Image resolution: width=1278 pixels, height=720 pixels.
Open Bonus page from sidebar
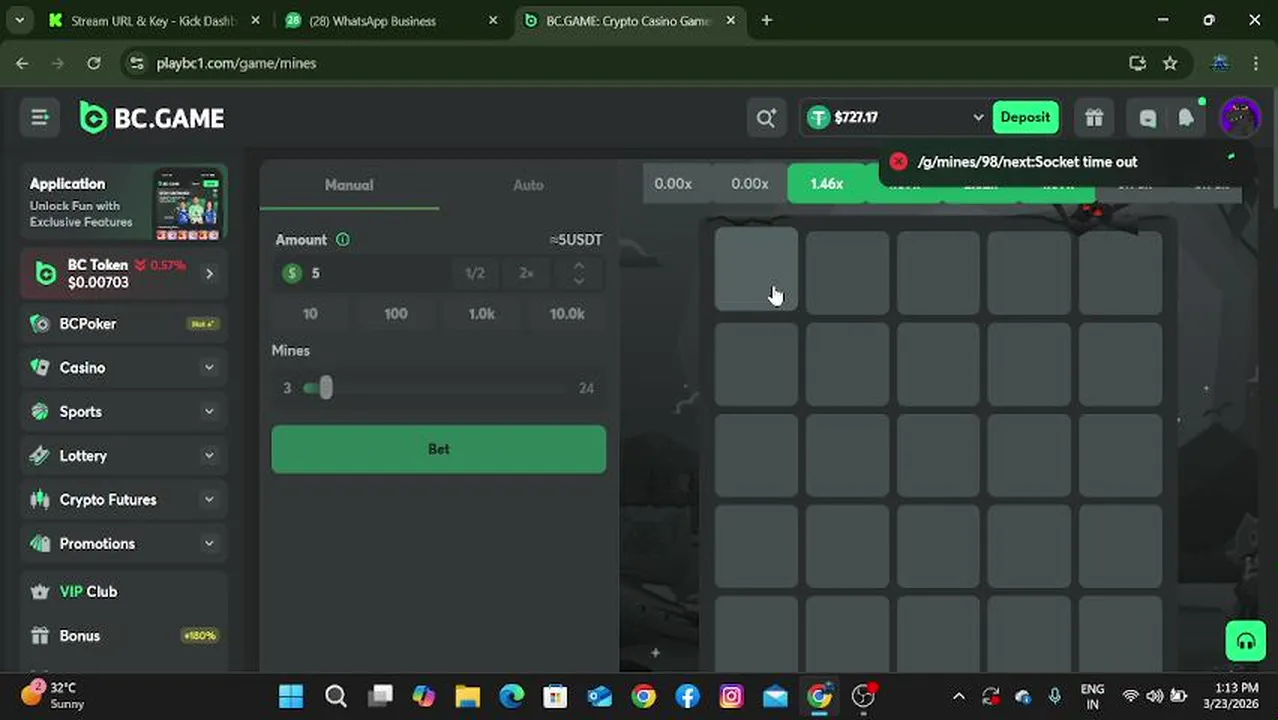[x=124, y=636]
